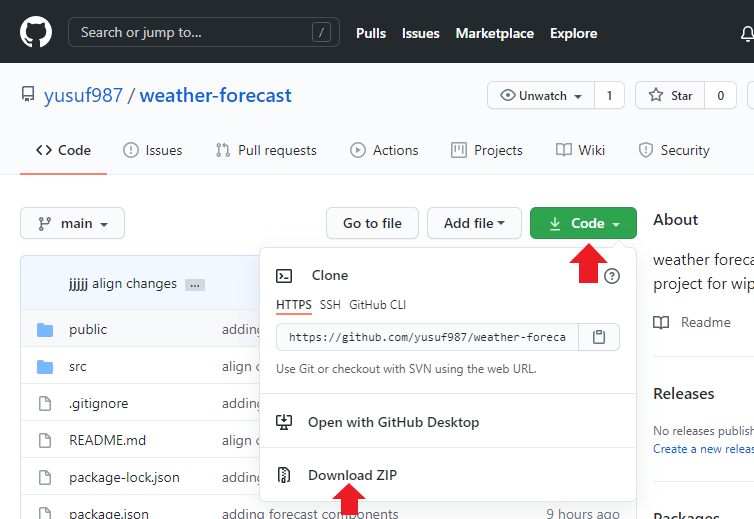
Task: Open the public folder
Action: point(88,329)
